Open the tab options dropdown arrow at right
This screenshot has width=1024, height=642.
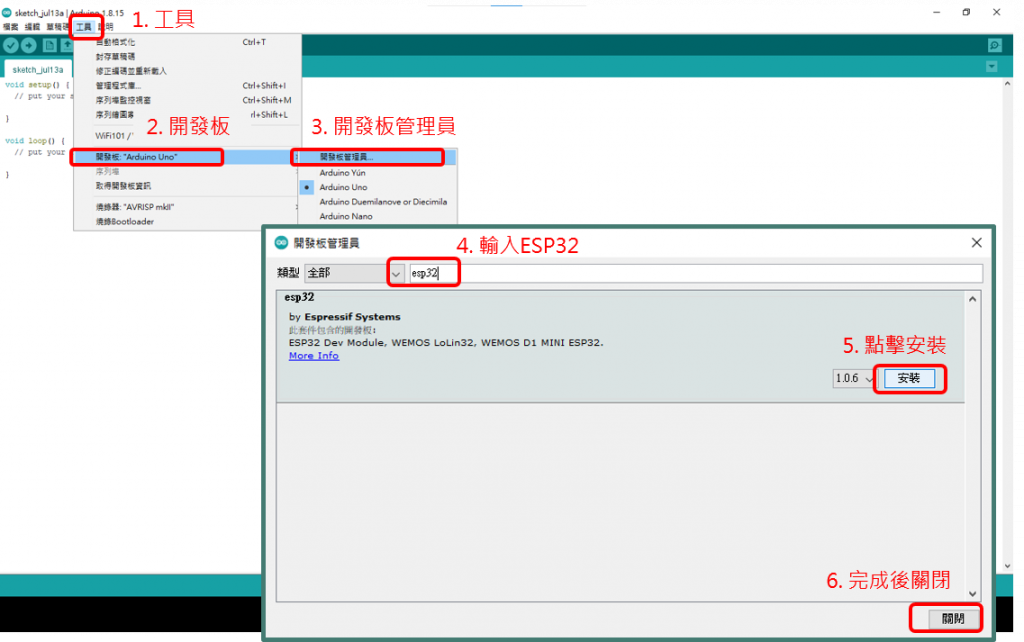pyautogui.click(x=991, y=67)
